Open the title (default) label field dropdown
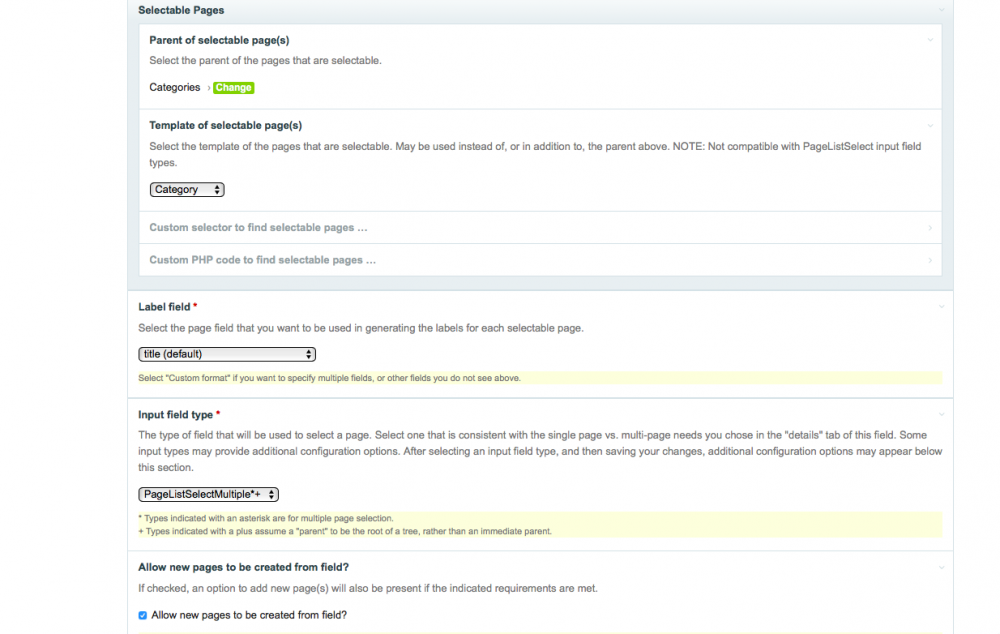The width and height of the screenshot is (1000, 634). [x=227, y=354]
